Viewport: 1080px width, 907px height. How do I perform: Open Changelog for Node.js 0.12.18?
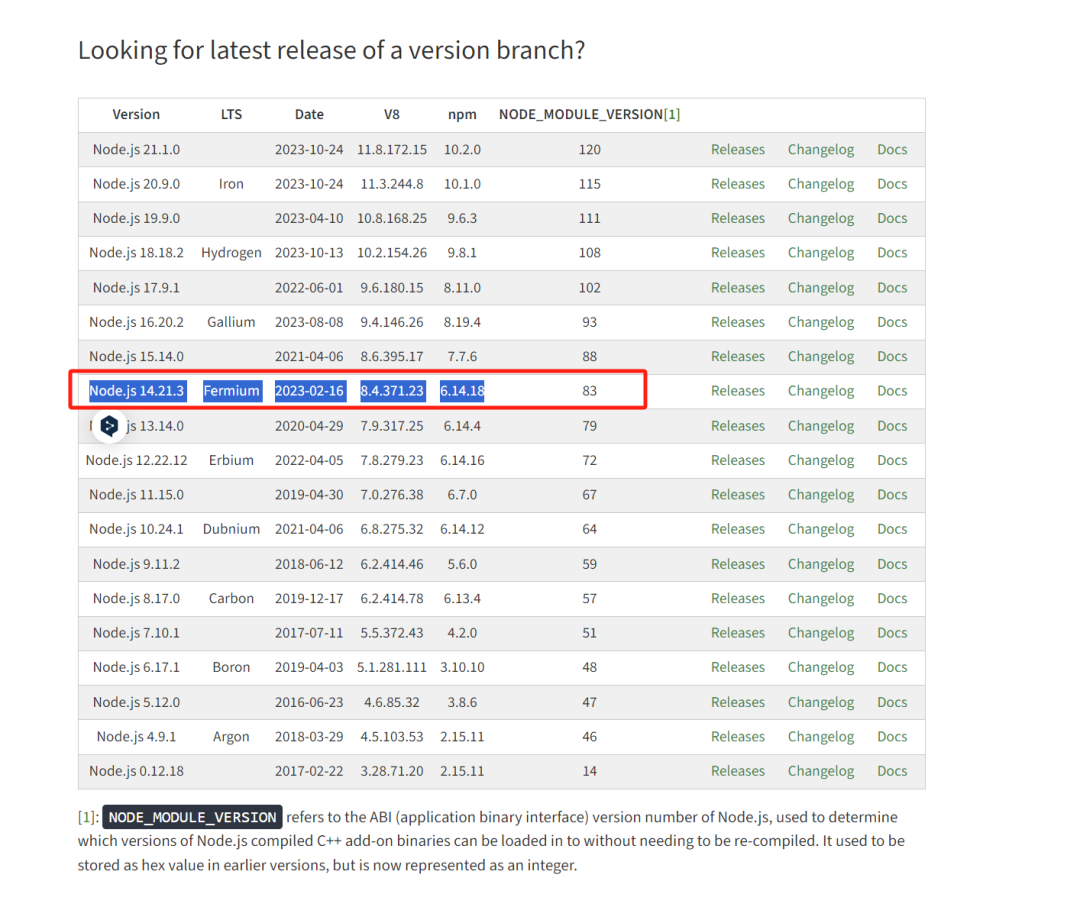(x=821, y=772)
